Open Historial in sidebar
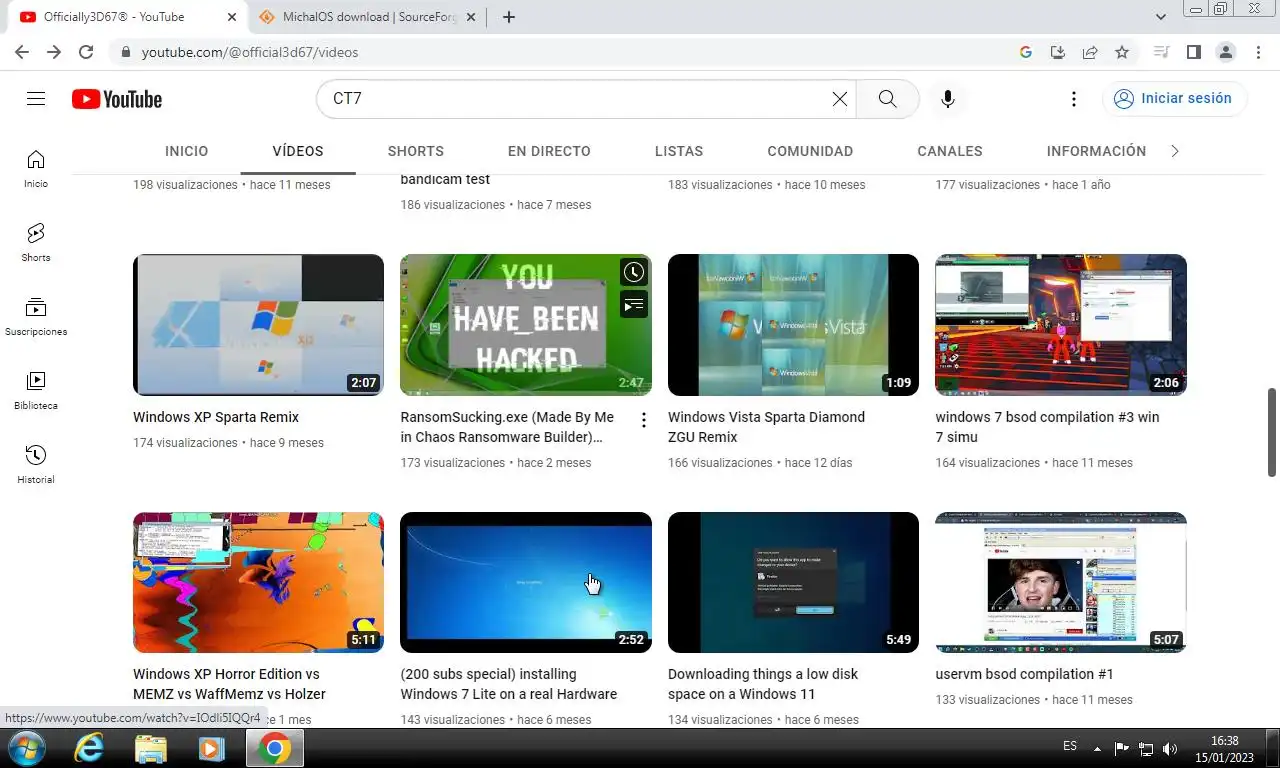 click(x=36, y=465)
